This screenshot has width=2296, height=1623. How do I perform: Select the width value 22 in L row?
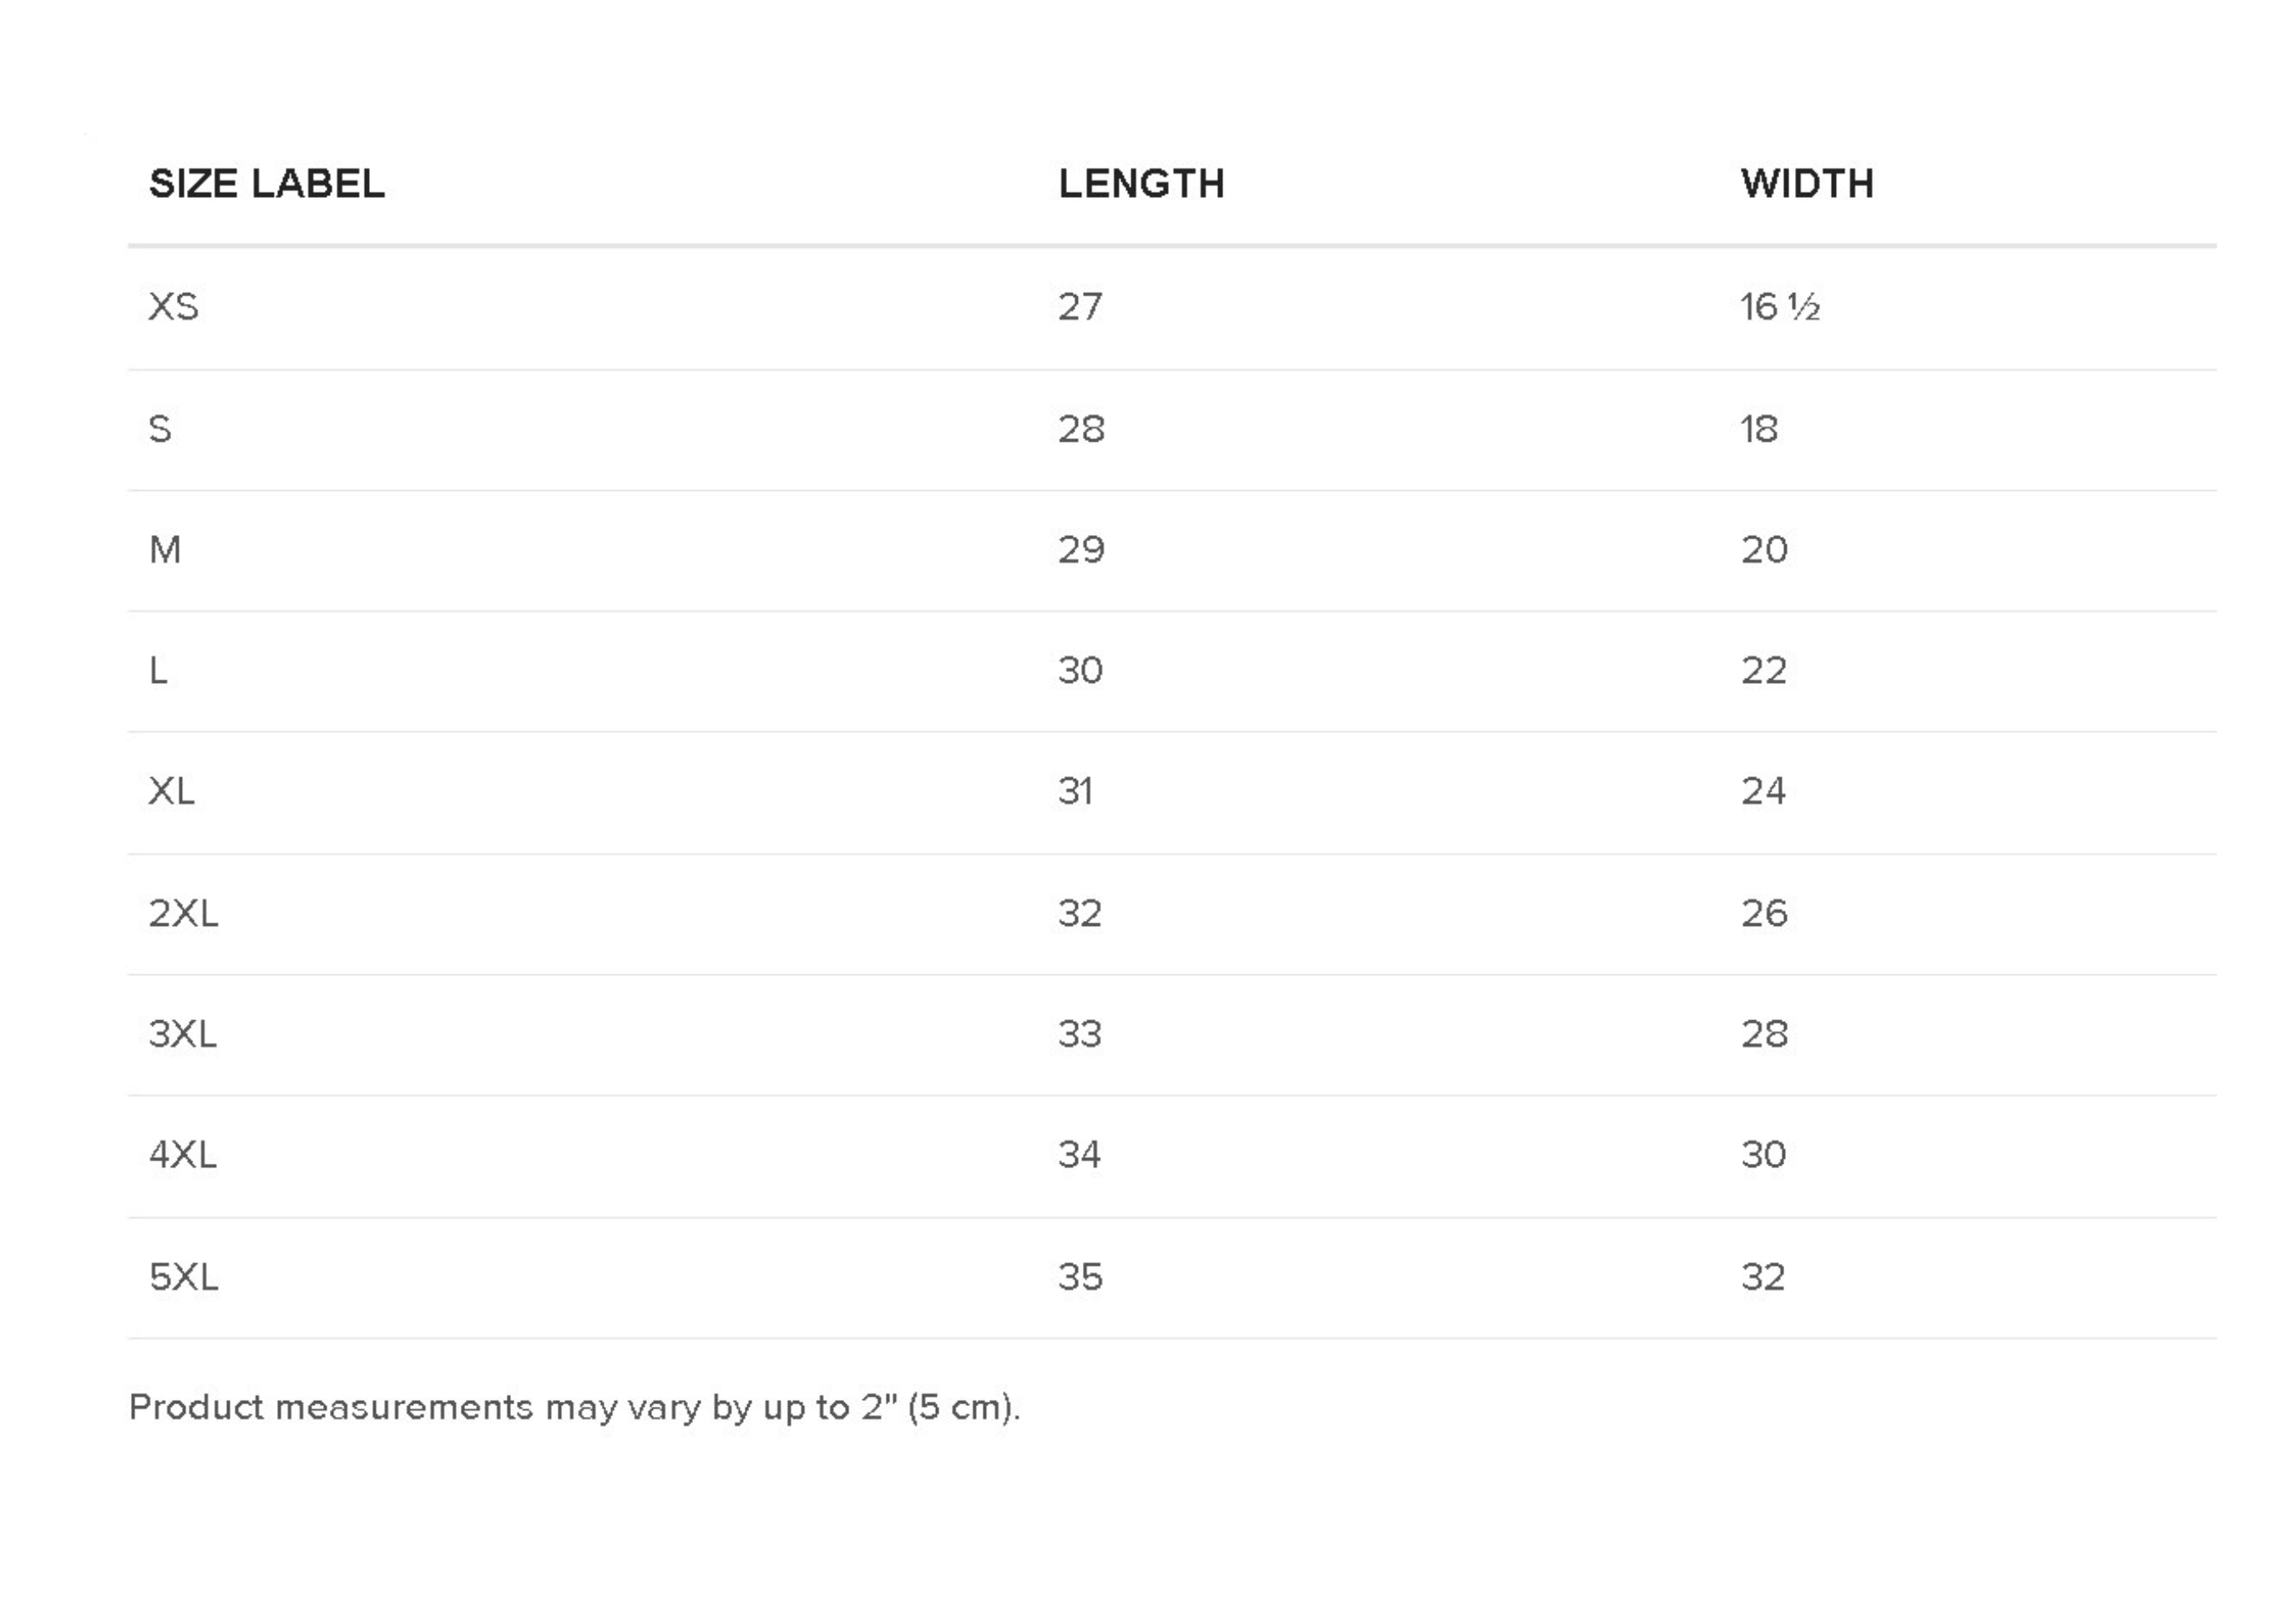click(x=1763, y=671)
